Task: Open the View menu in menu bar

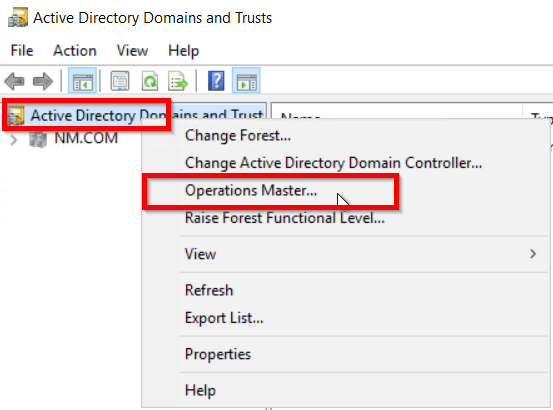Action: point(132,51)
